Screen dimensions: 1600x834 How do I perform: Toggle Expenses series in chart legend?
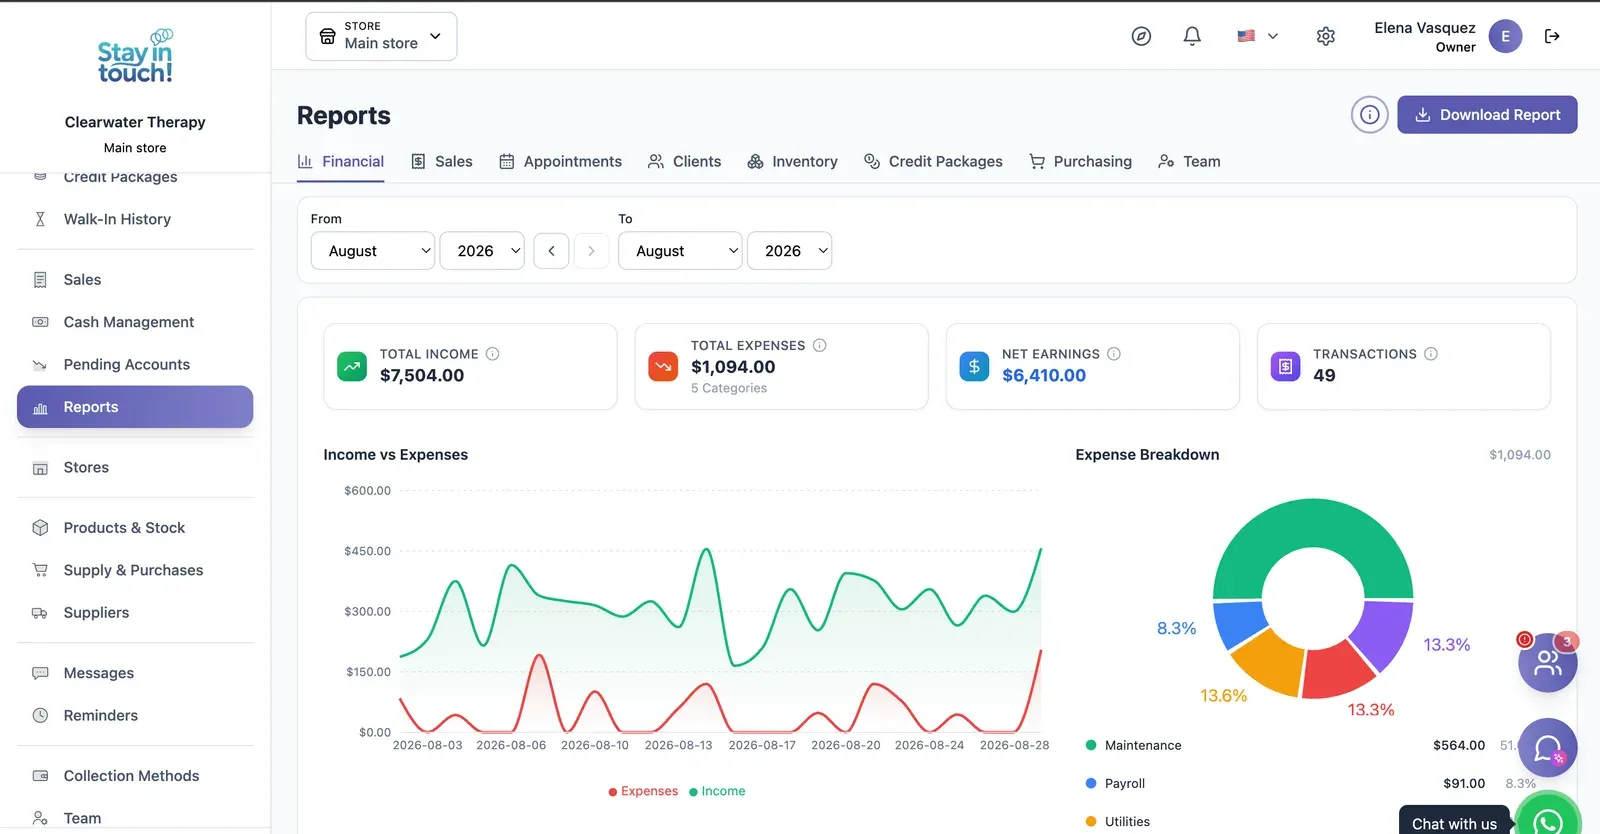pyautogui.click(x=643, y=791)
